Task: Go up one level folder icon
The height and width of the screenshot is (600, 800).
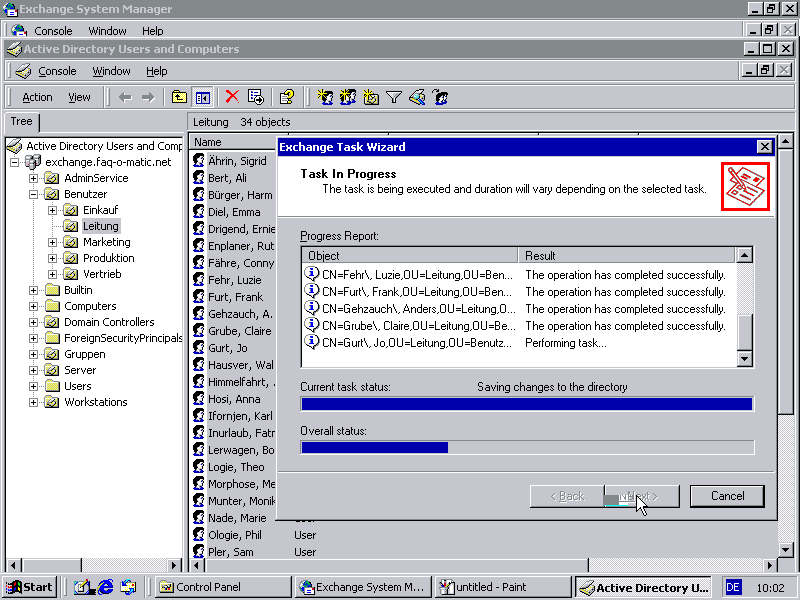Action: pos(179,97)
